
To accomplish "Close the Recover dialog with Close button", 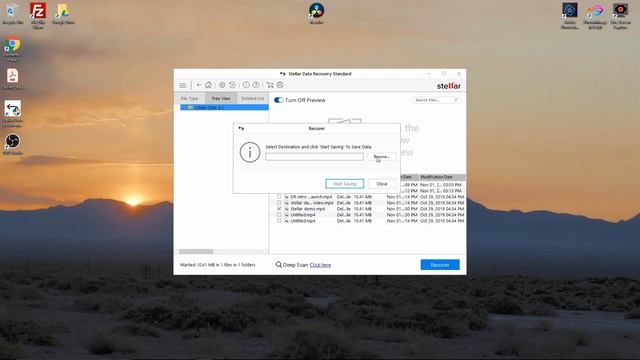I will point(382,184).
